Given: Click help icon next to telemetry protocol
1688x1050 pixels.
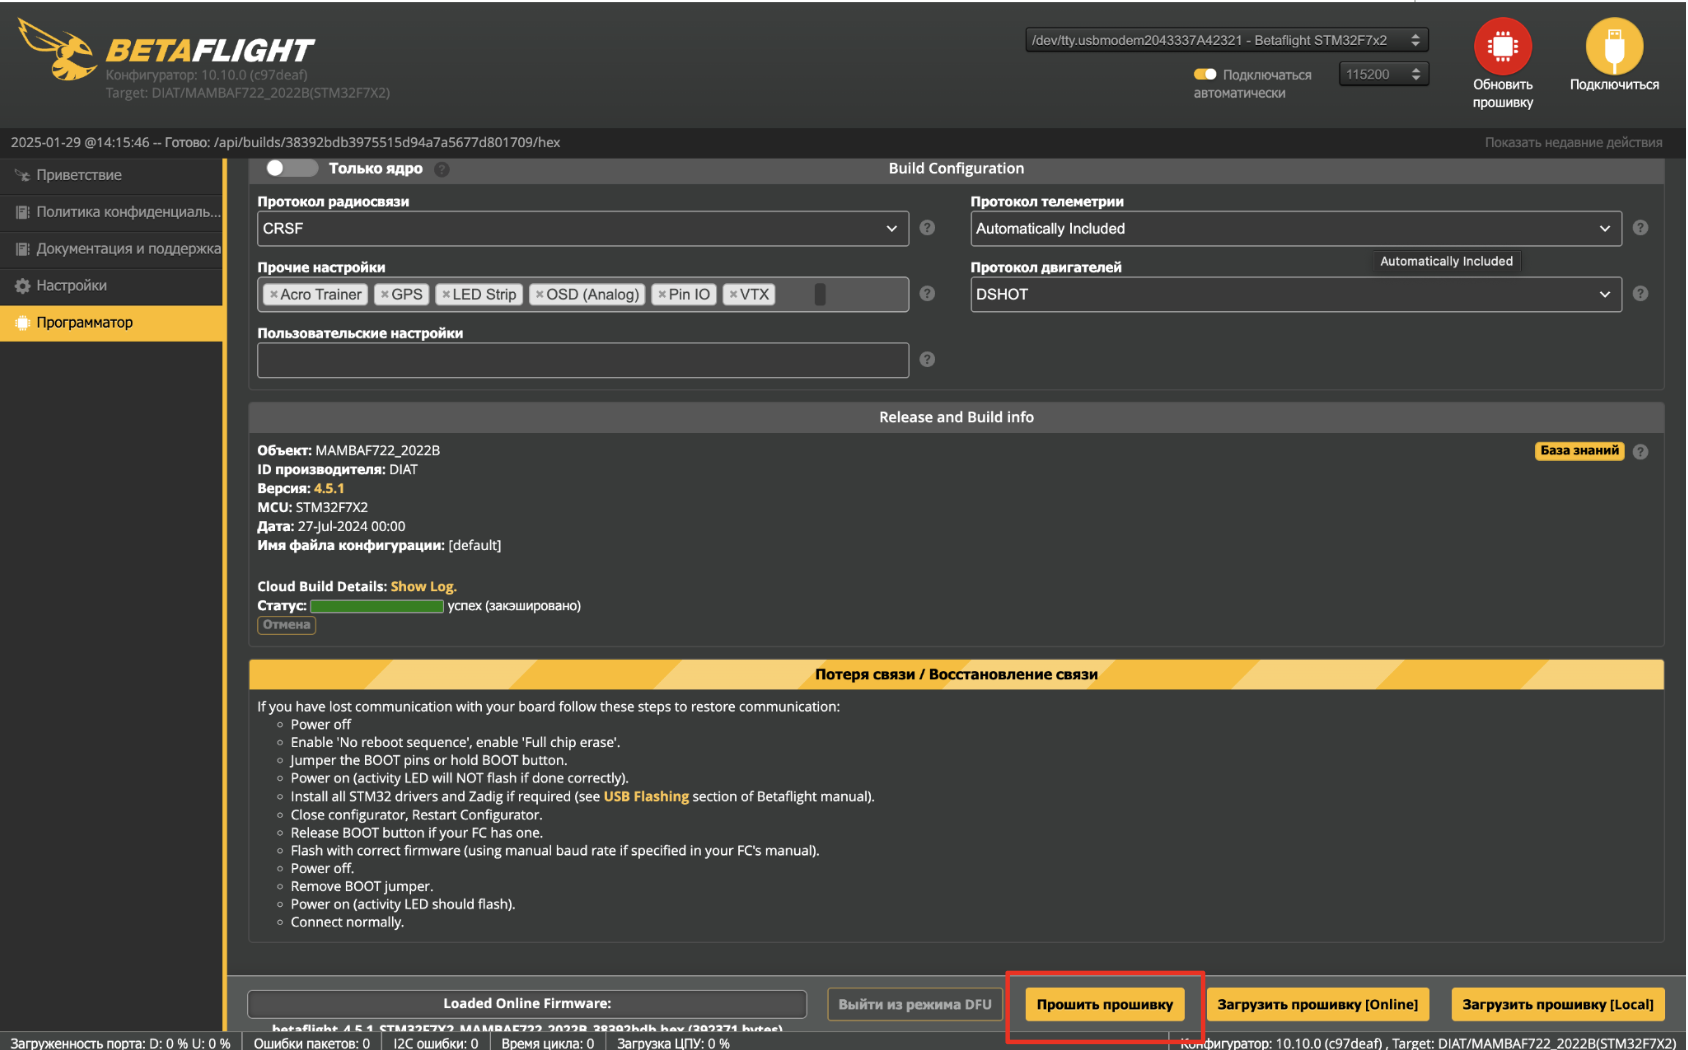Looking at the screenshot, I should (1640, 228).
